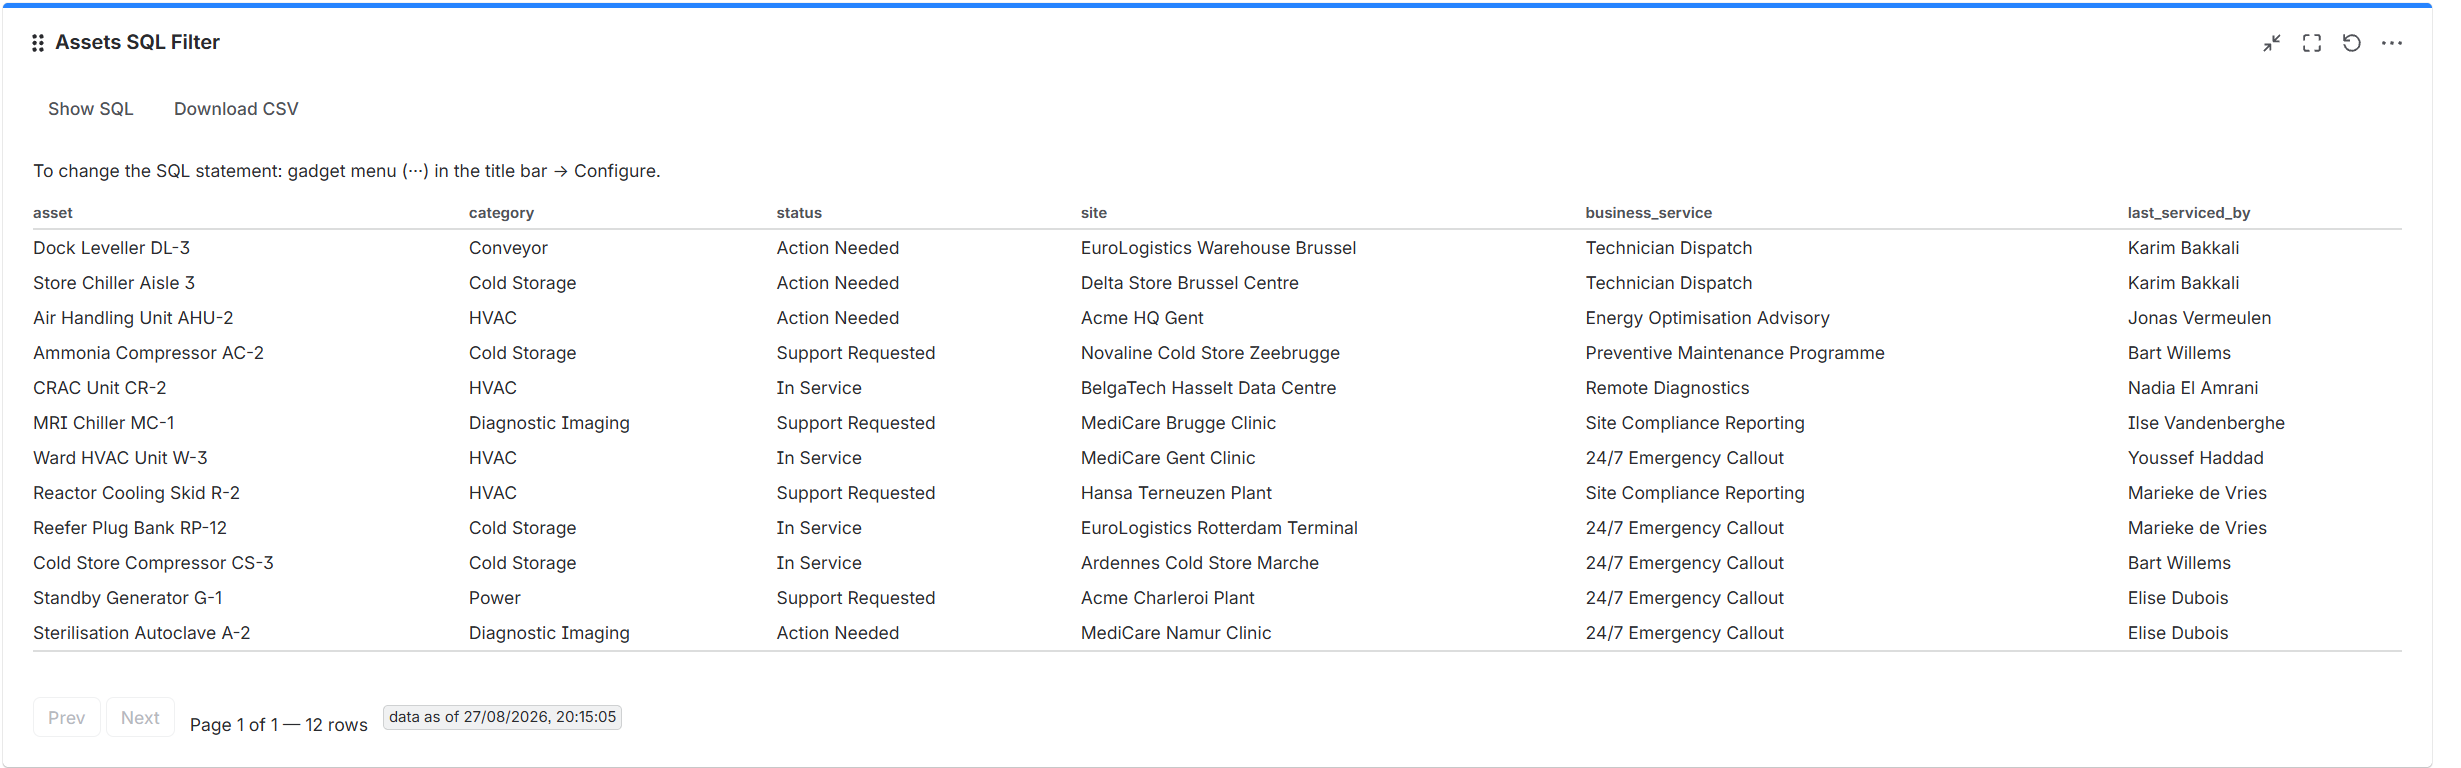Open the gadget more options menu

click(2392, 43)
